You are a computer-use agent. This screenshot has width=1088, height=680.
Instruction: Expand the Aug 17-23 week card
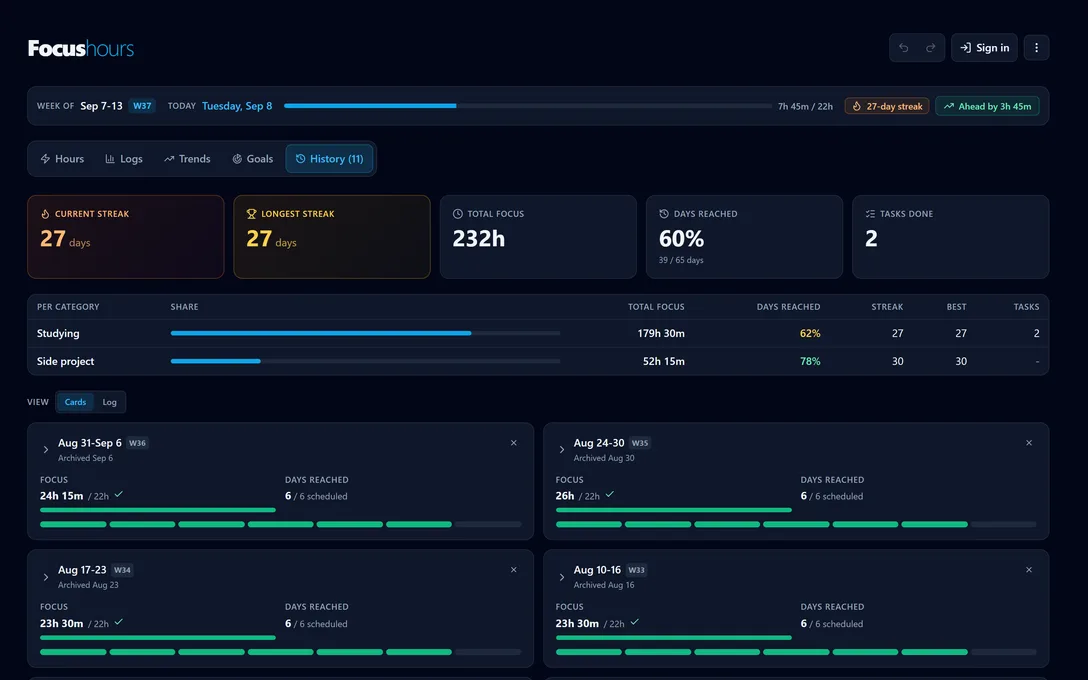point(46,577)
